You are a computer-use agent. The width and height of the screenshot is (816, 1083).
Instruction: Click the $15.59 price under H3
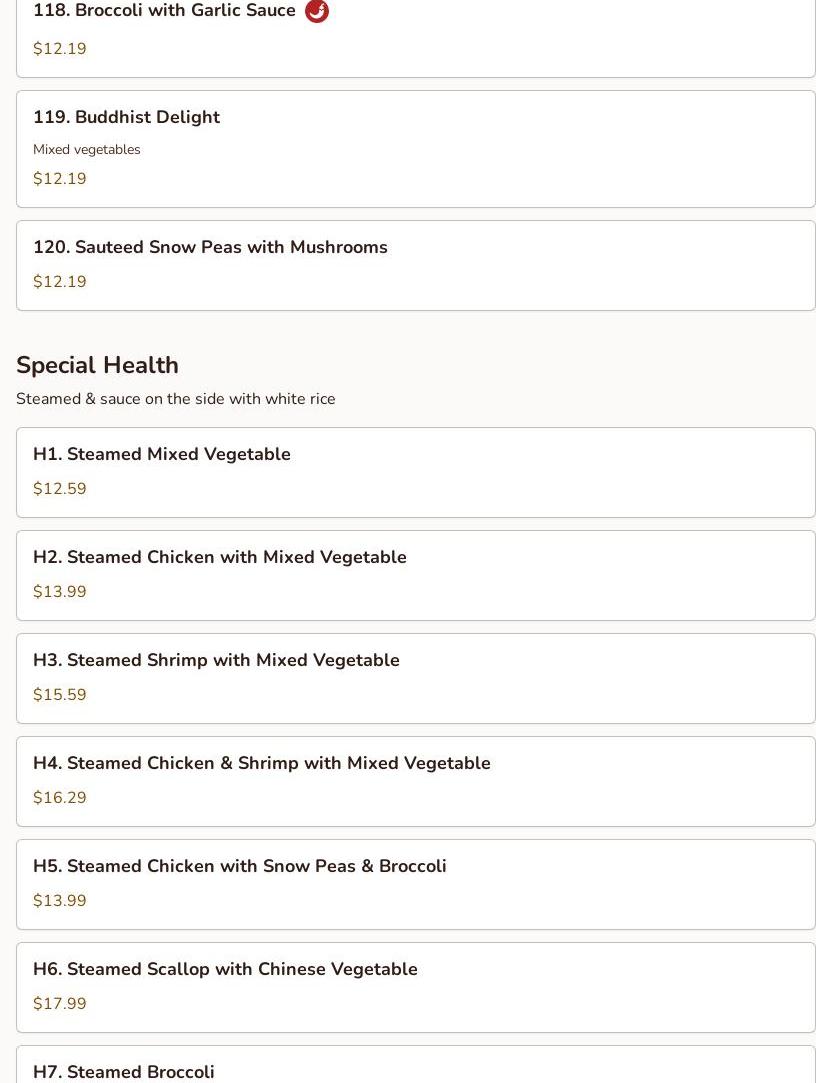tap(59, 694)
